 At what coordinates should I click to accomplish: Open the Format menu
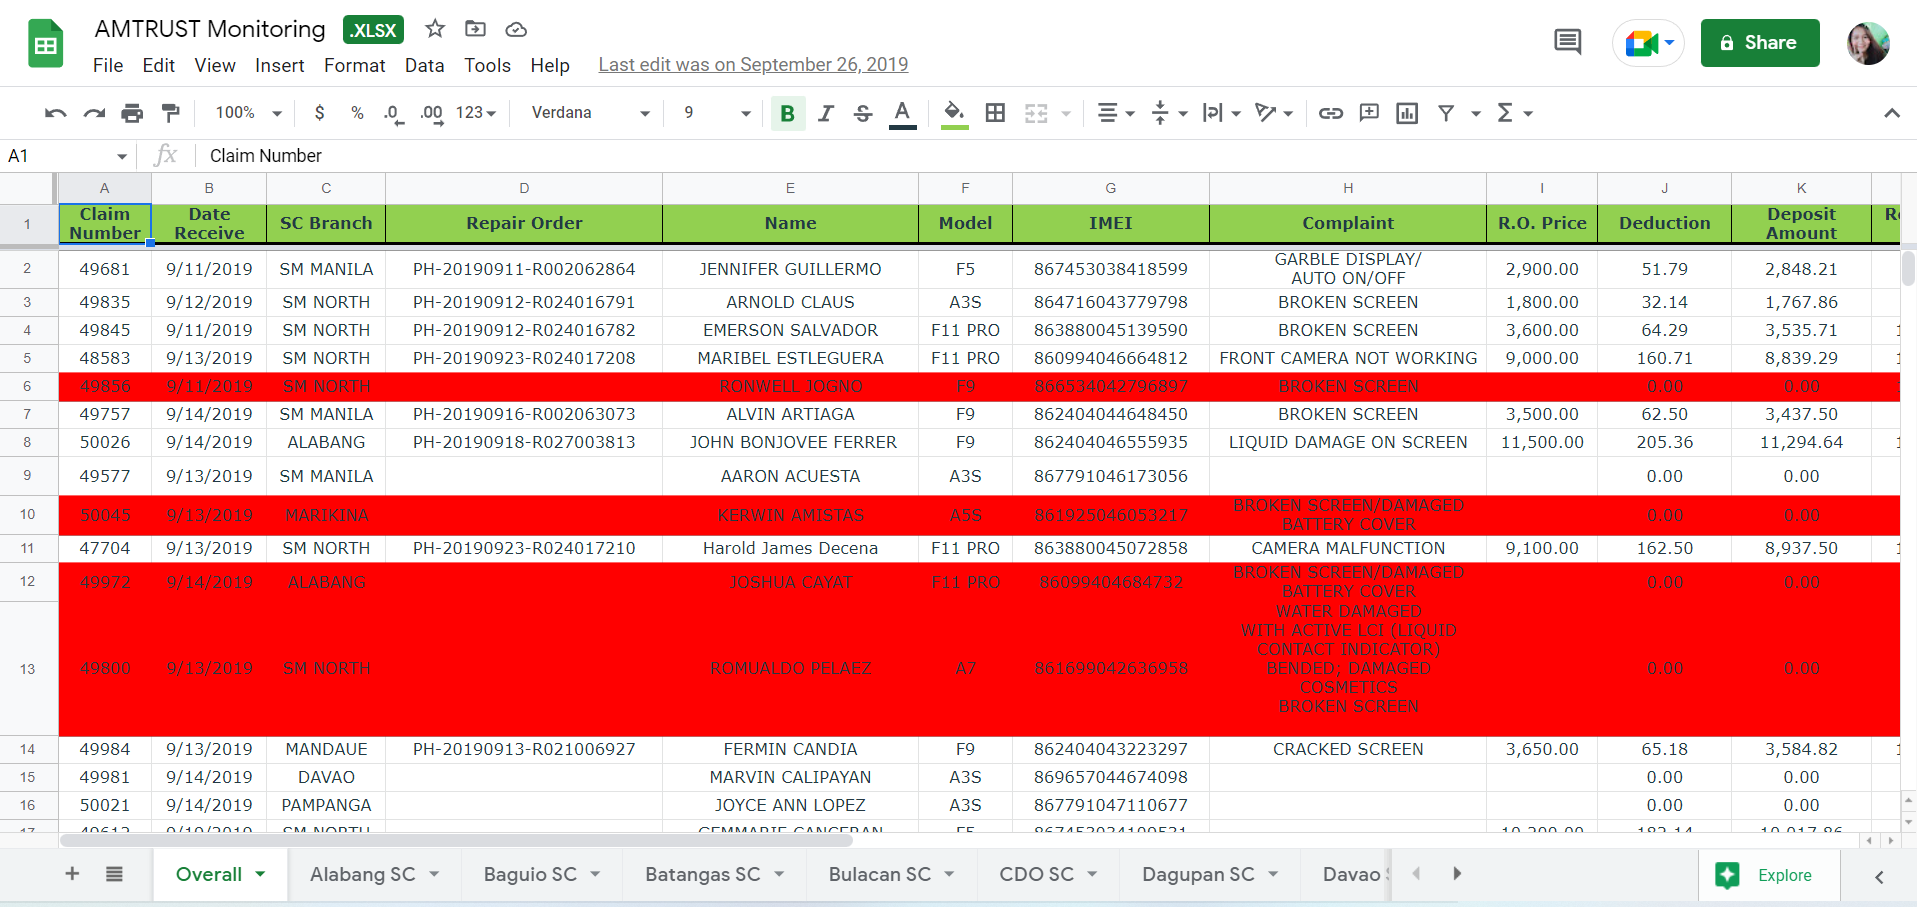[355, 65]
